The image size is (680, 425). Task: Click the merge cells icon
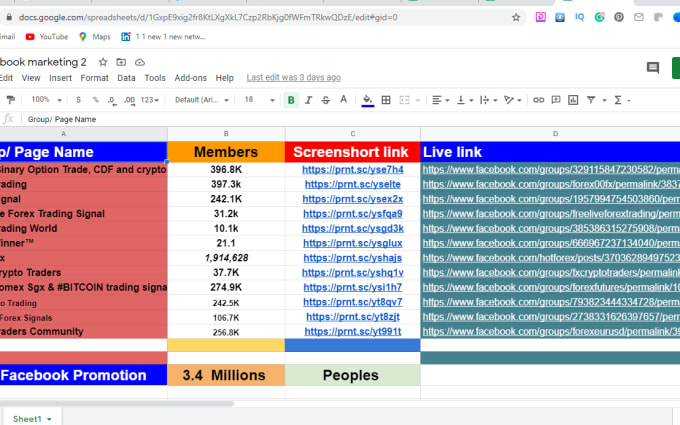404,100
